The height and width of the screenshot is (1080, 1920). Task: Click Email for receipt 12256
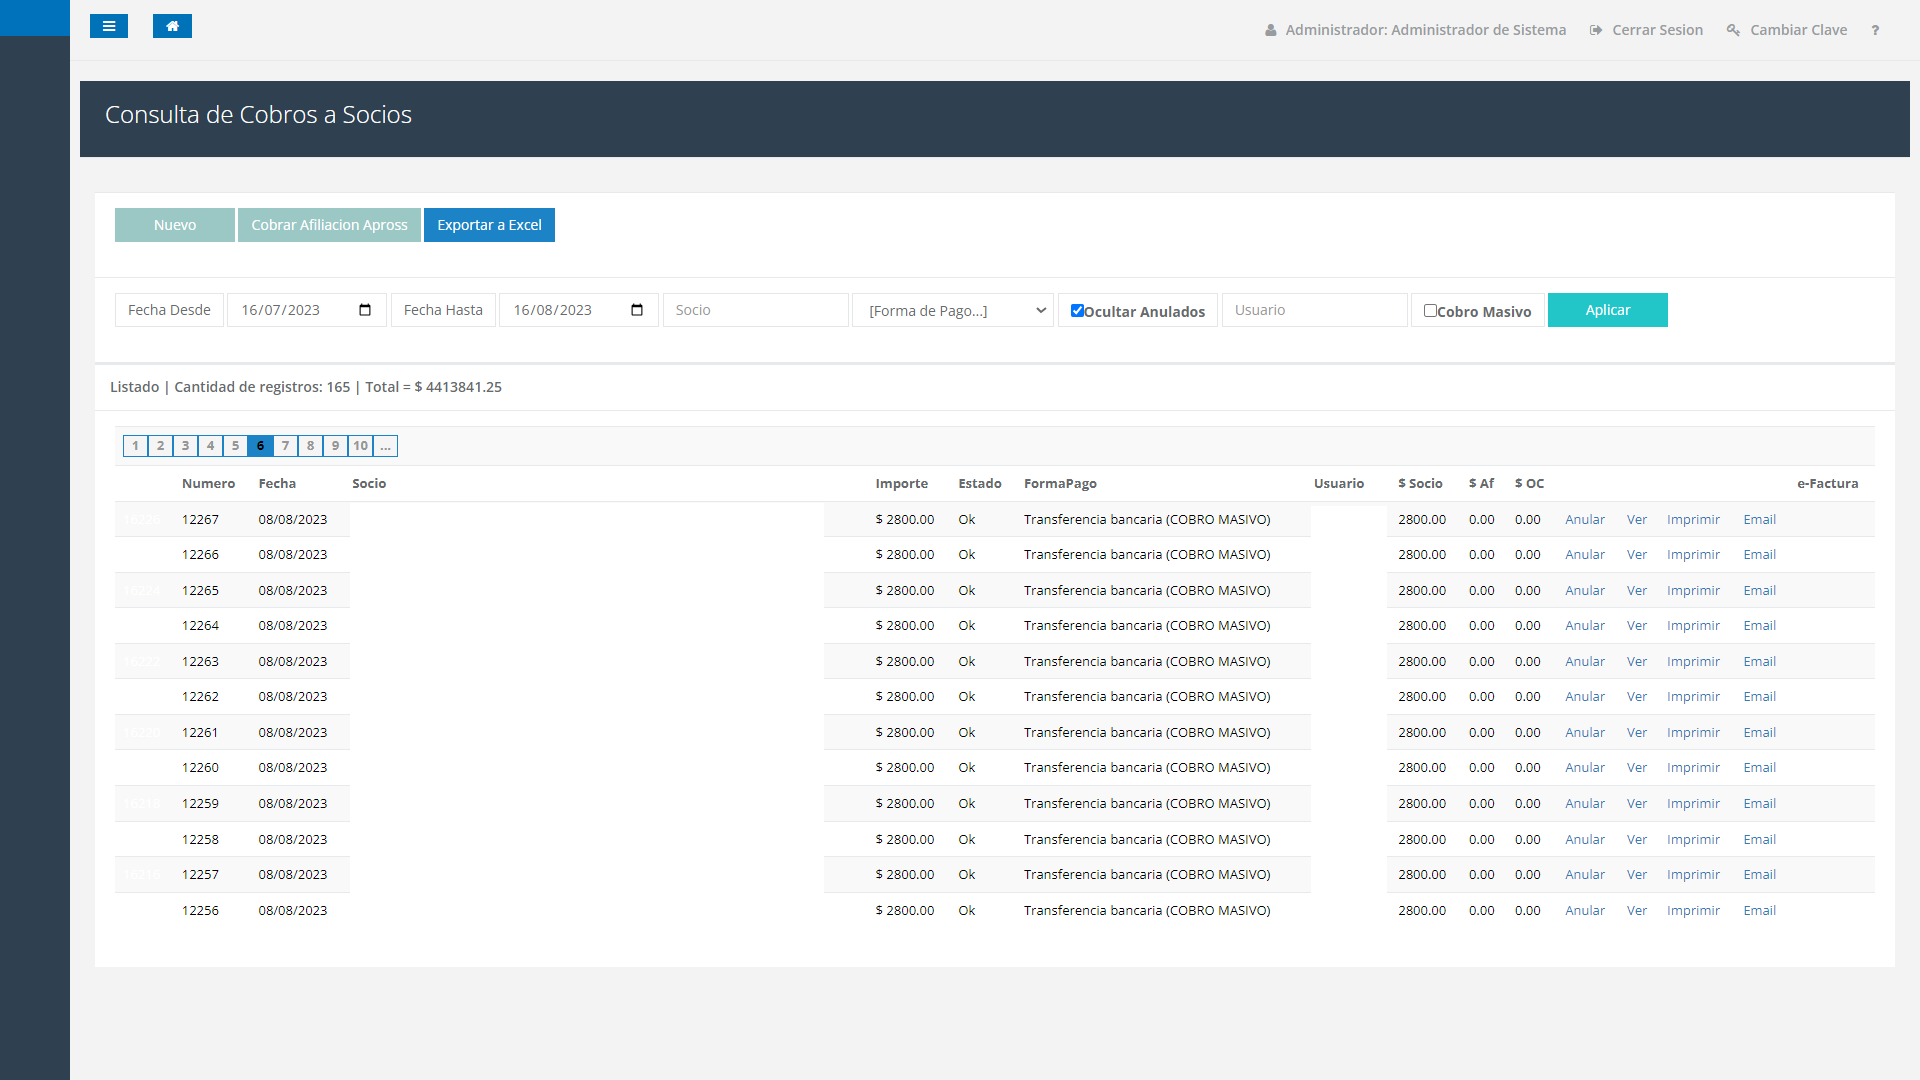(x=1759, y=910)
